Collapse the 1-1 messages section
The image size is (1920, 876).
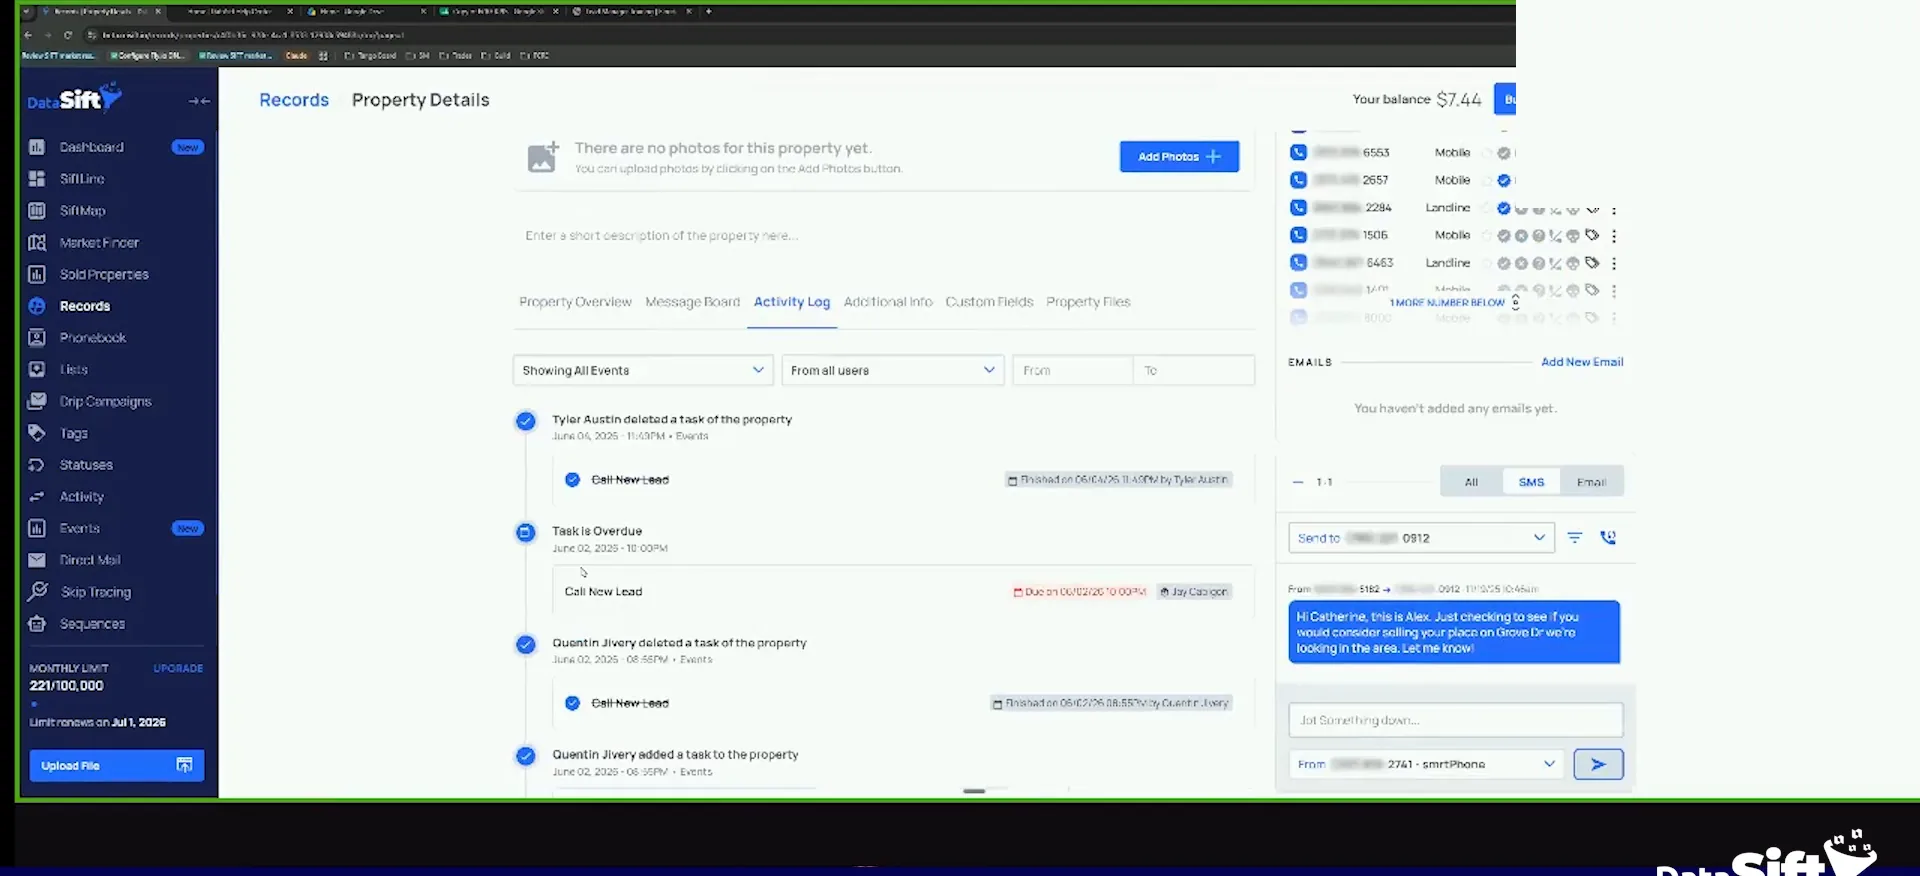click(x=1298, y=482)
